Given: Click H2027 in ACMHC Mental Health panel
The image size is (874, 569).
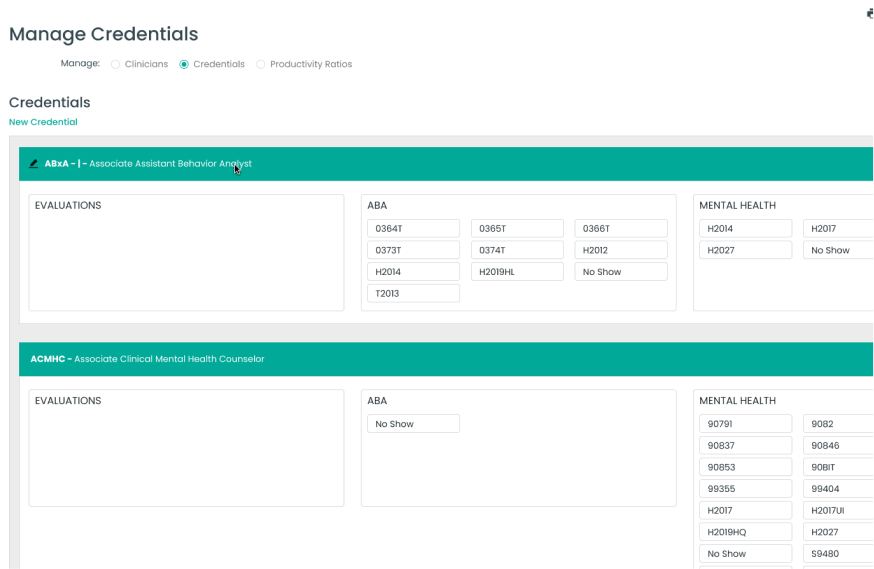Looking at the screenshot, I should [x=838, y=532].
